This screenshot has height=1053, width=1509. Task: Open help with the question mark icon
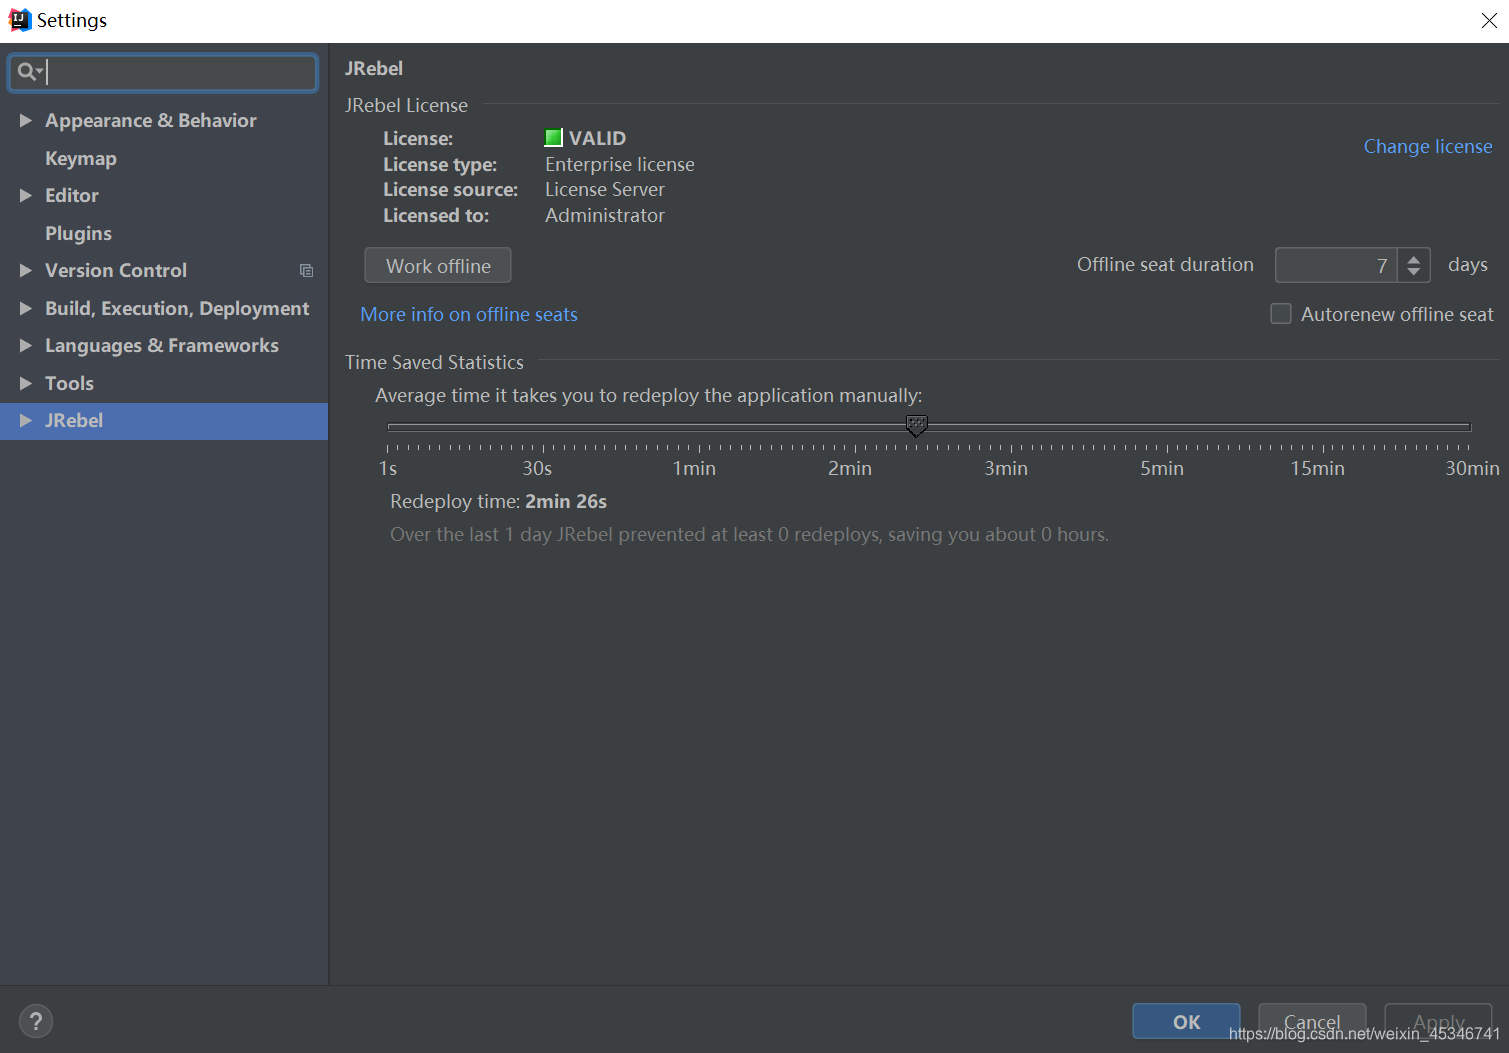tap(36, 1021)
